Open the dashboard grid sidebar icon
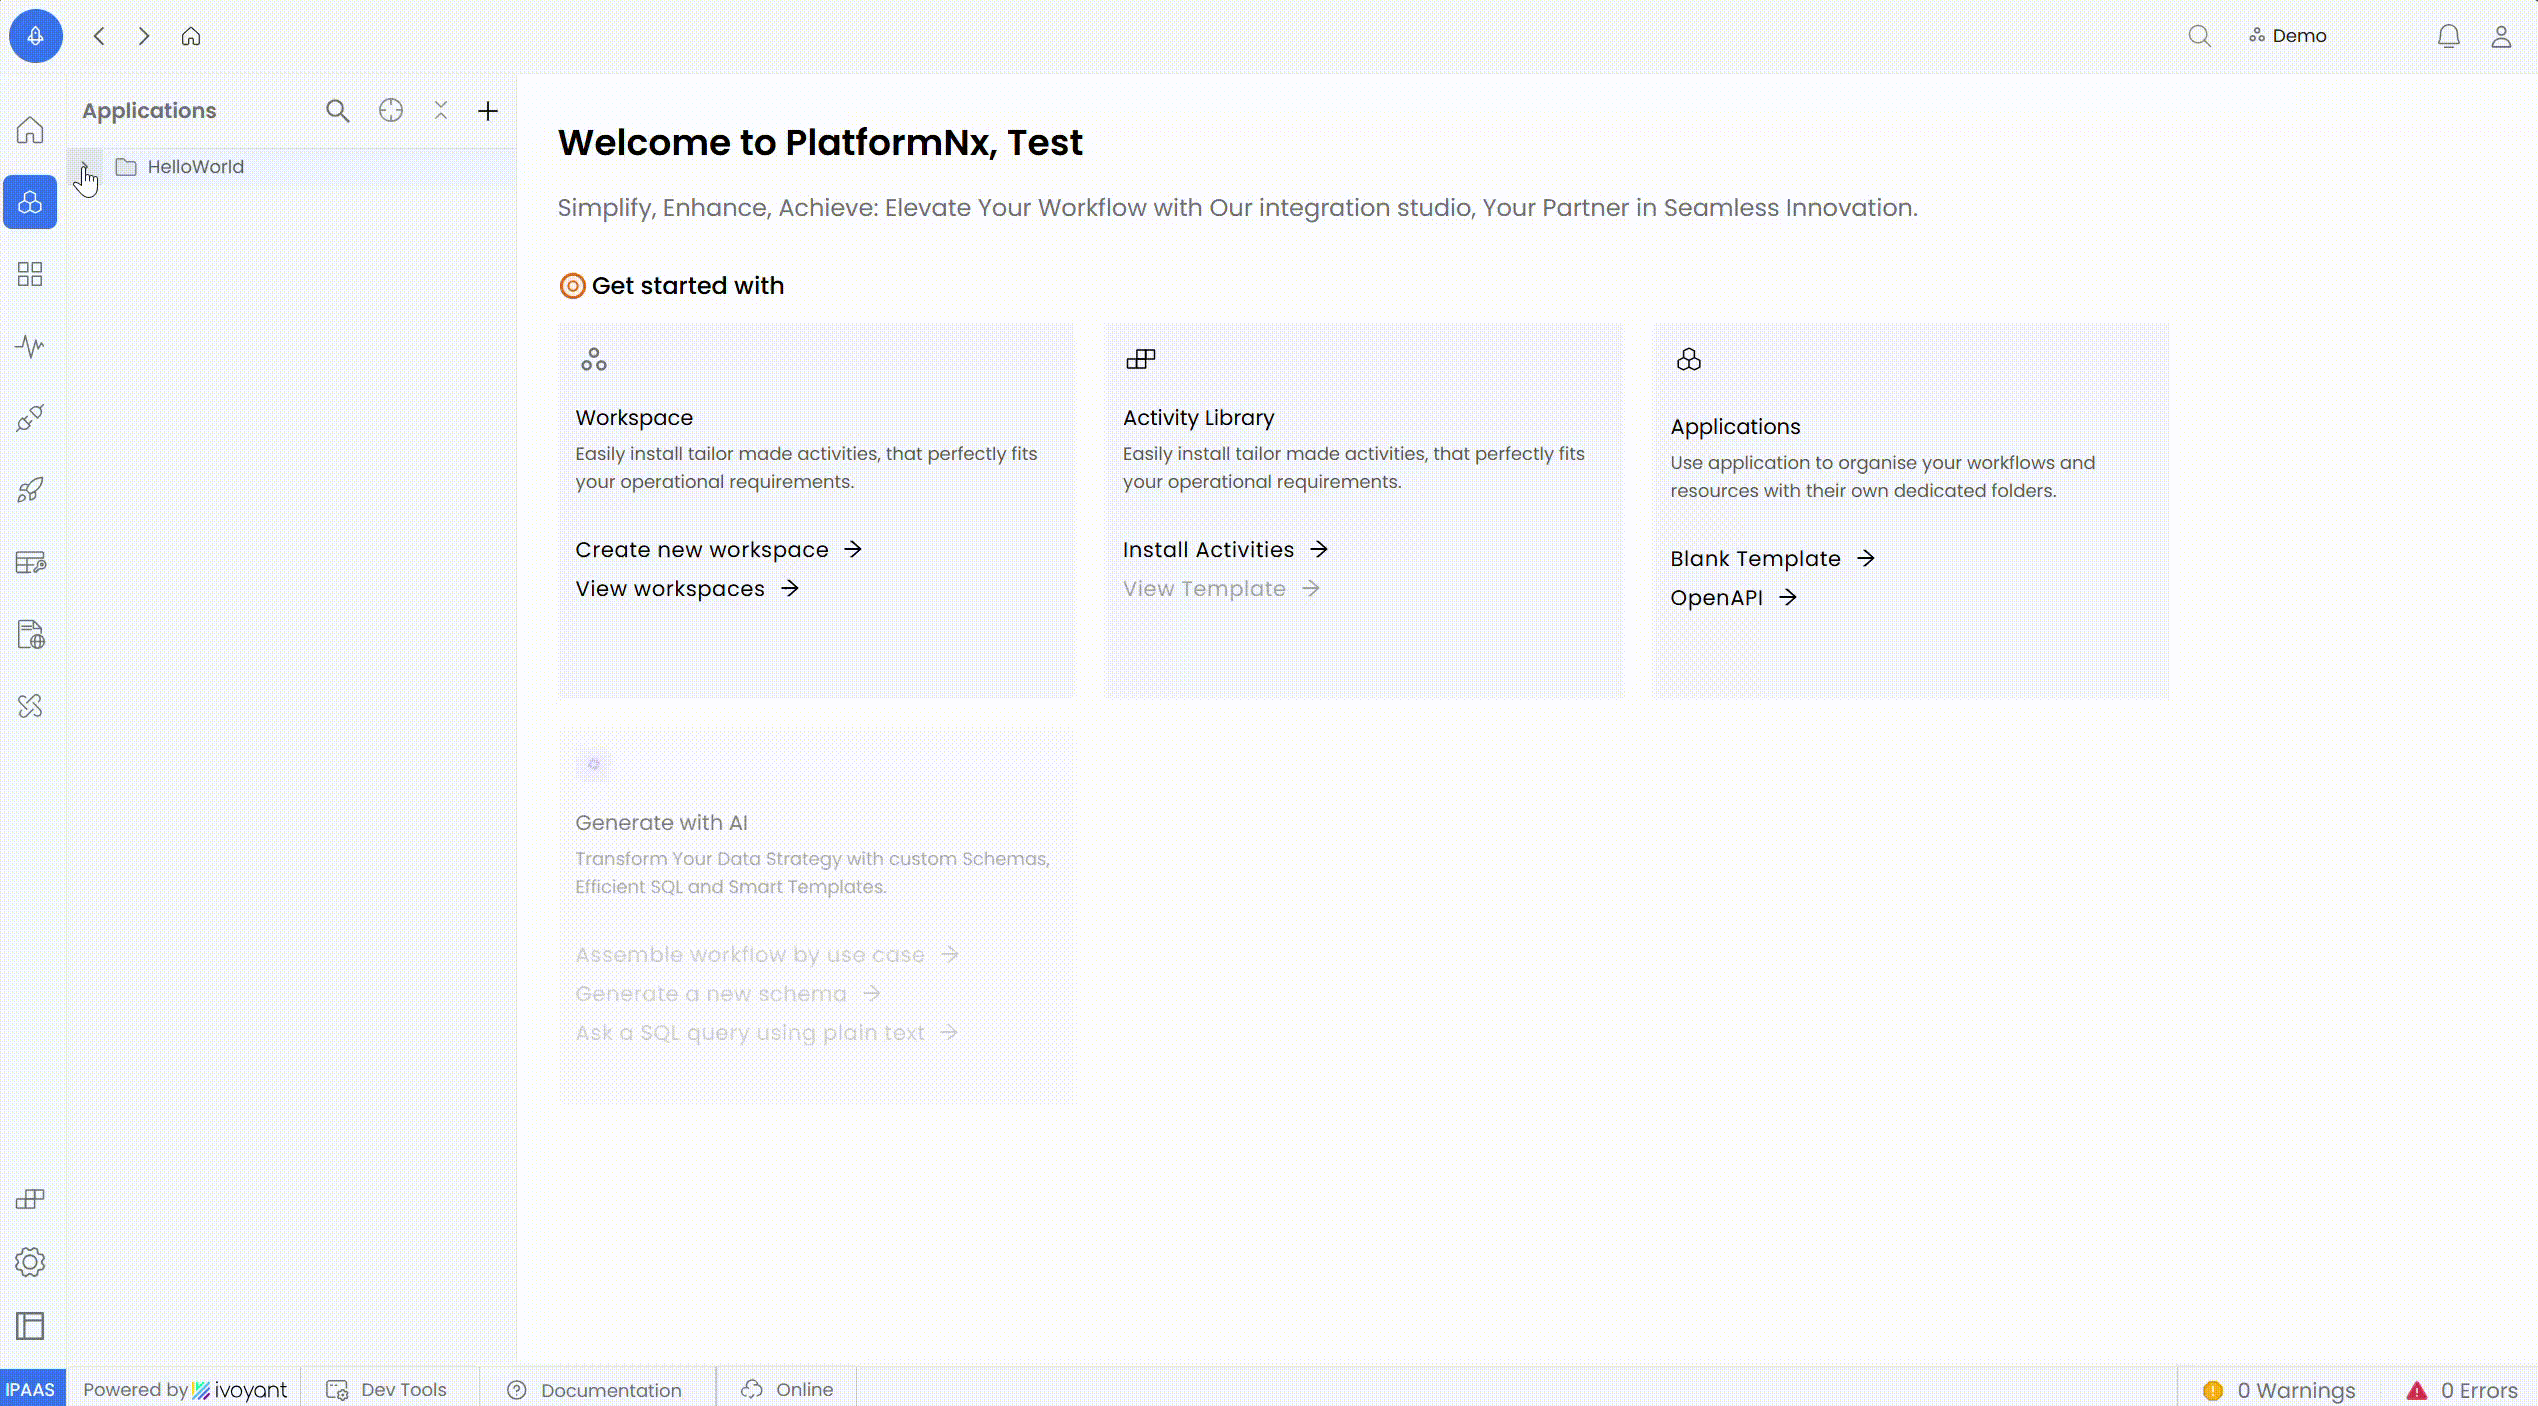Viewport: 2538px width, 1406px height. [30, 274]
